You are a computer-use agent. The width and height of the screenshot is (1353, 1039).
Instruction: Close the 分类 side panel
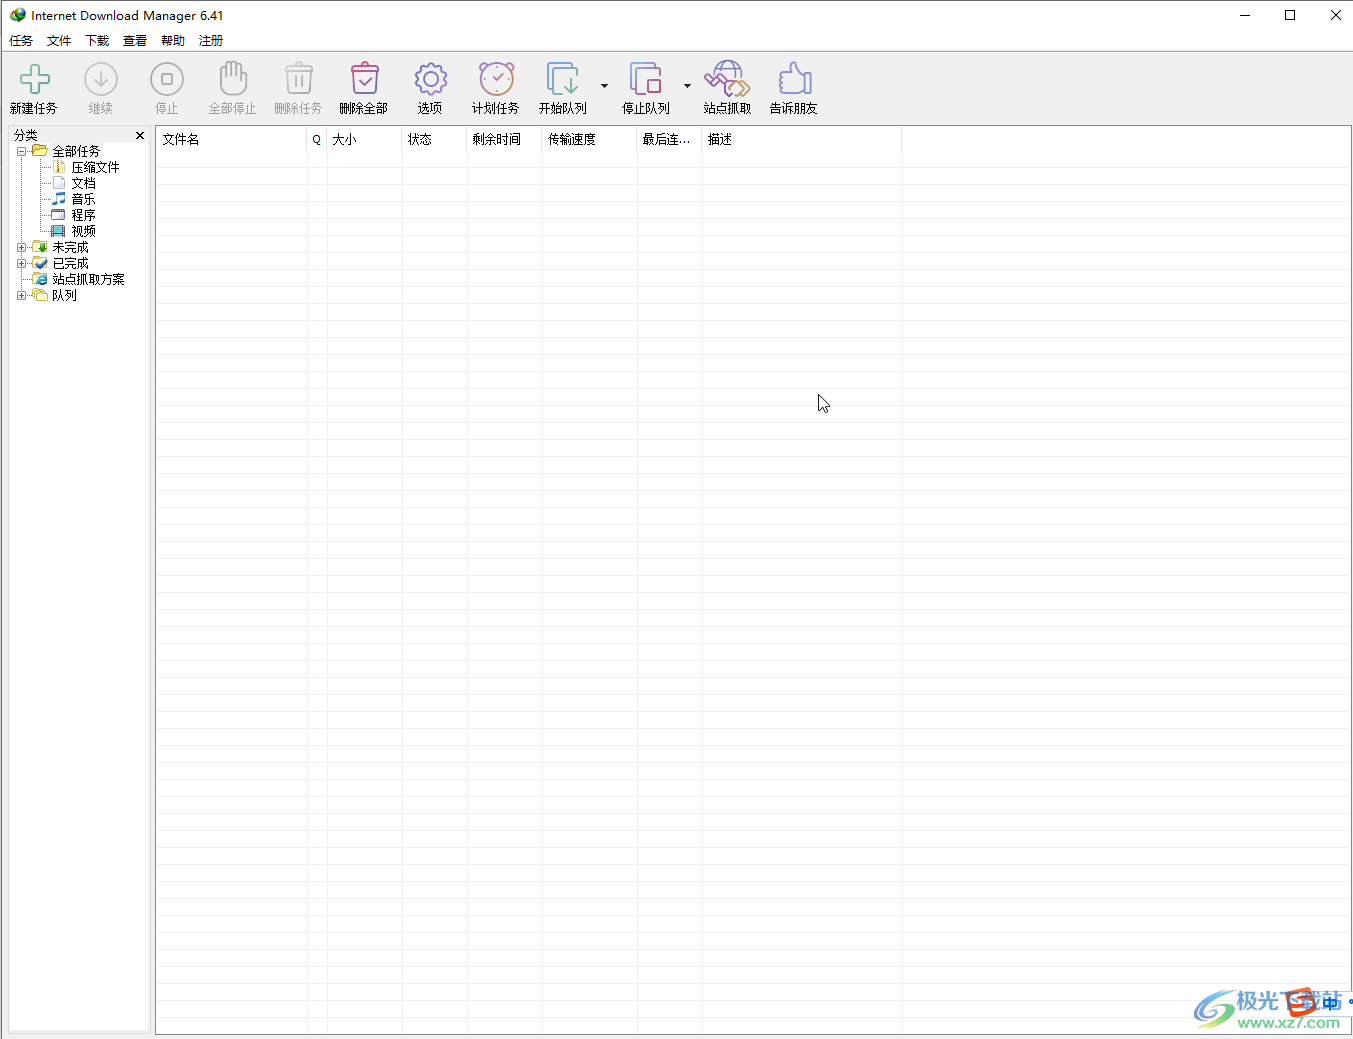140,135
